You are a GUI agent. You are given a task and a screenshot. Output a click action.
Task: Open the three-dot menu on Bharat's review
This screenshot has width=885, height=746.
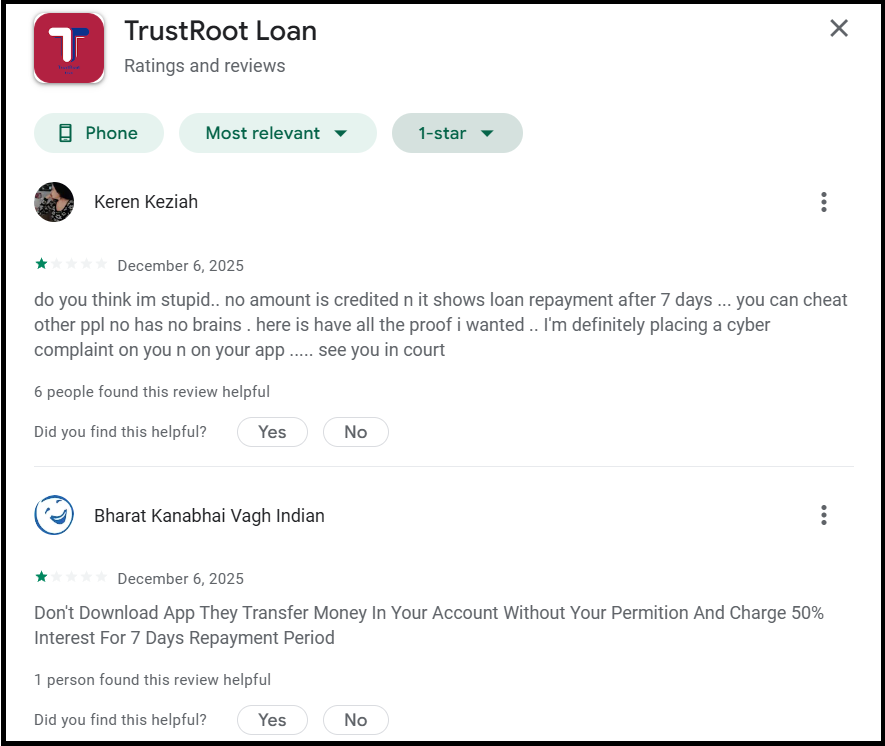[823, 515]
